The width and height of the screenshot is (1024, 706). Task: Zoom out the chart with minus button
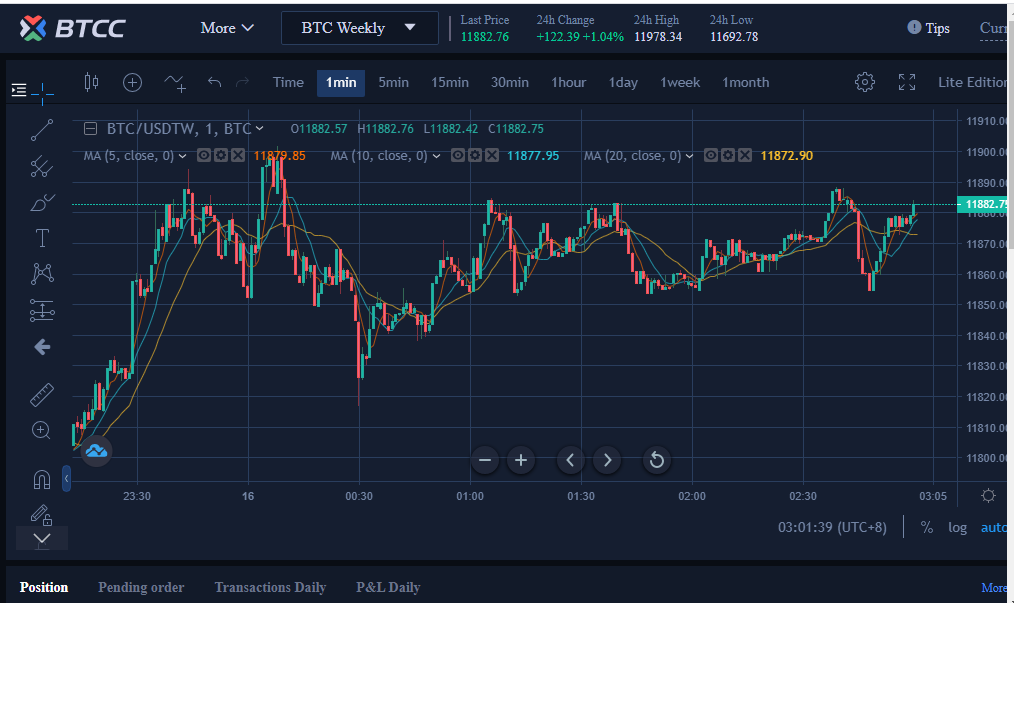(x=485, y=460)
